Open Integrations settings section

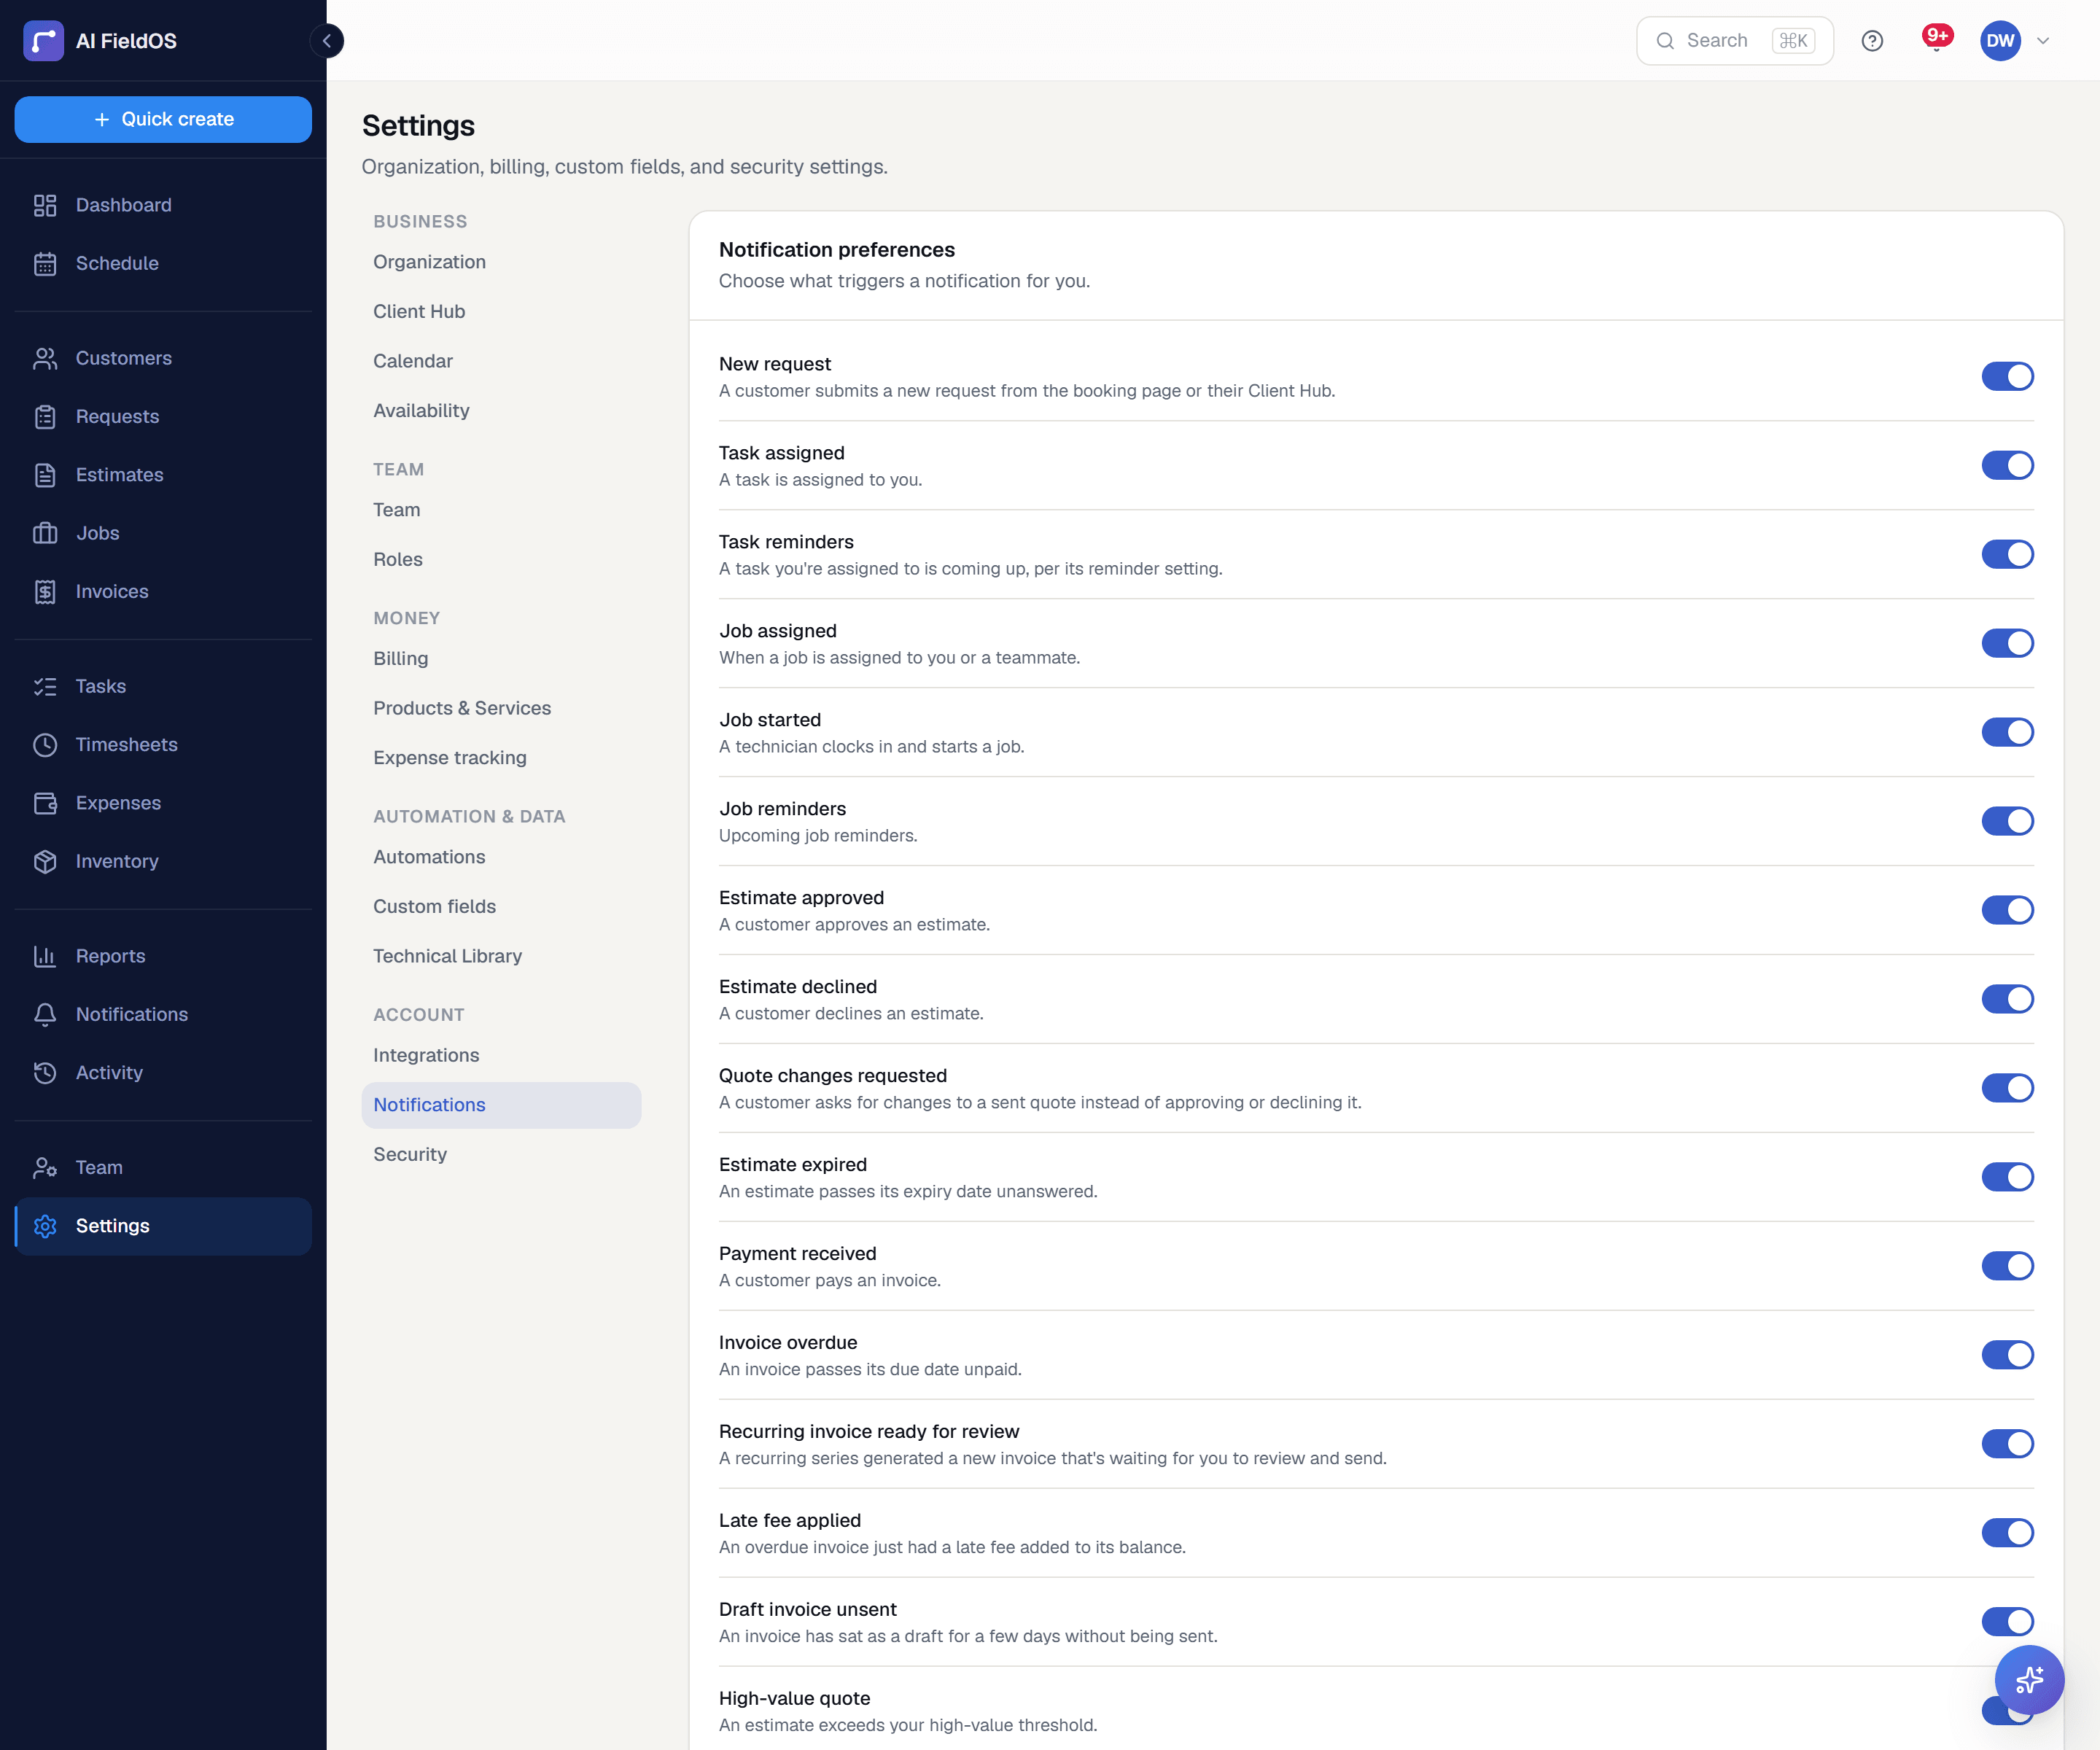[x=501, y=1056]
